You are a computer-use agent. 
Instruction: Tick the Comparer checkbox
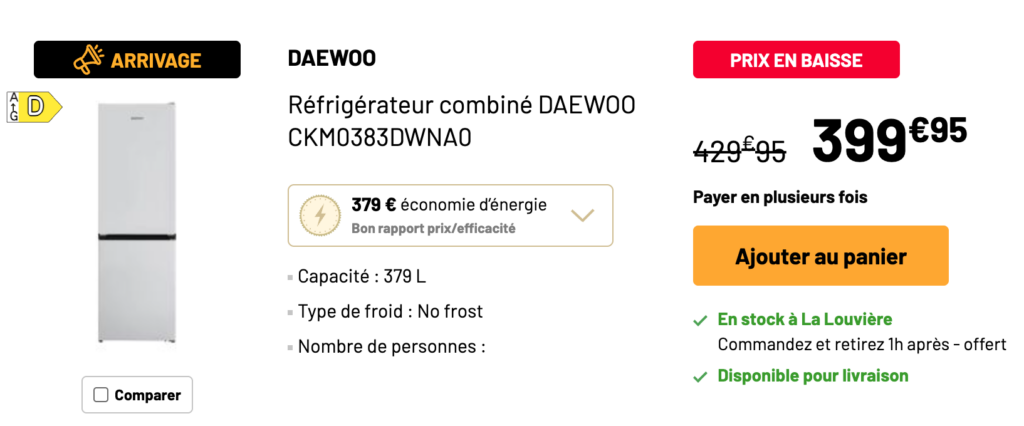click(101, 395)
